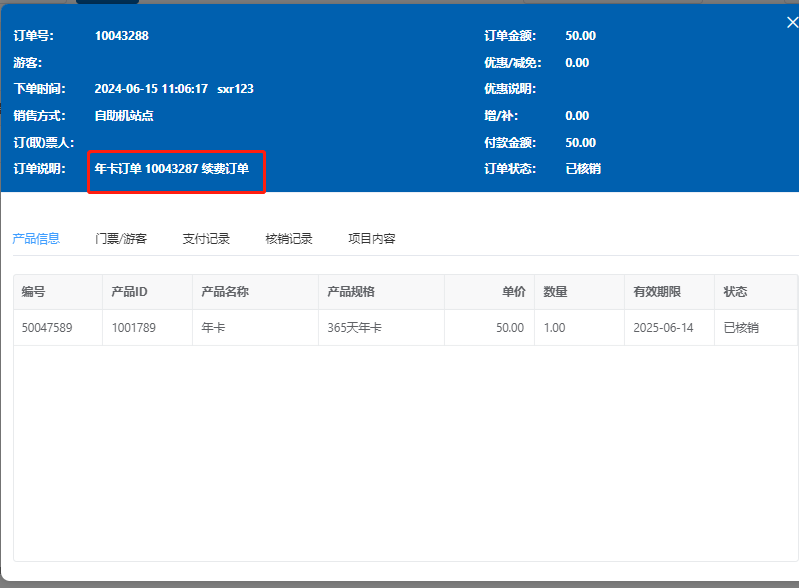The height and width of the screenshot is (588, 799).
Task: Click the 365天年卡 specification cell
Action: (354, 328)
